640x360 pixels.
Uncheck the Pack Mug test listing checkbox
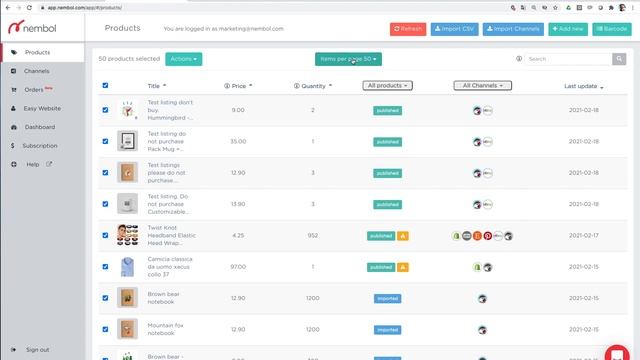point(105,141)
